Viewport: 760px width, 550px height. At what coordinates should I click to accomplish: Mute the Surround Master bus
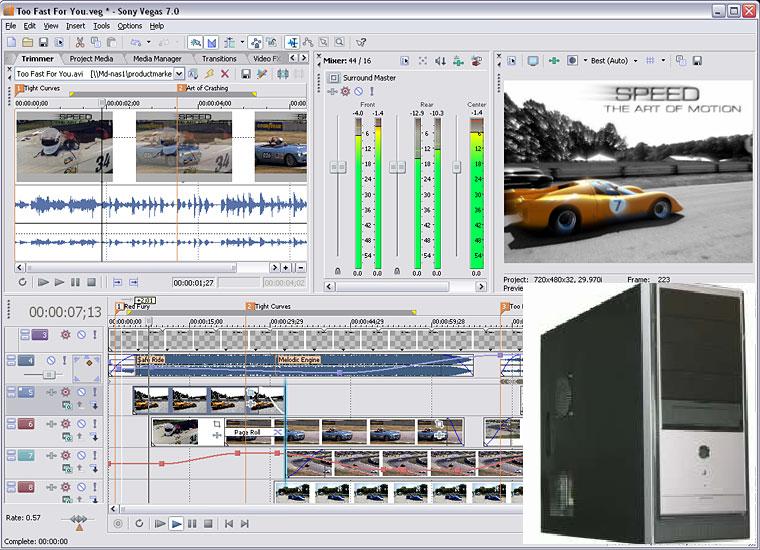click(x=357, y=91)
